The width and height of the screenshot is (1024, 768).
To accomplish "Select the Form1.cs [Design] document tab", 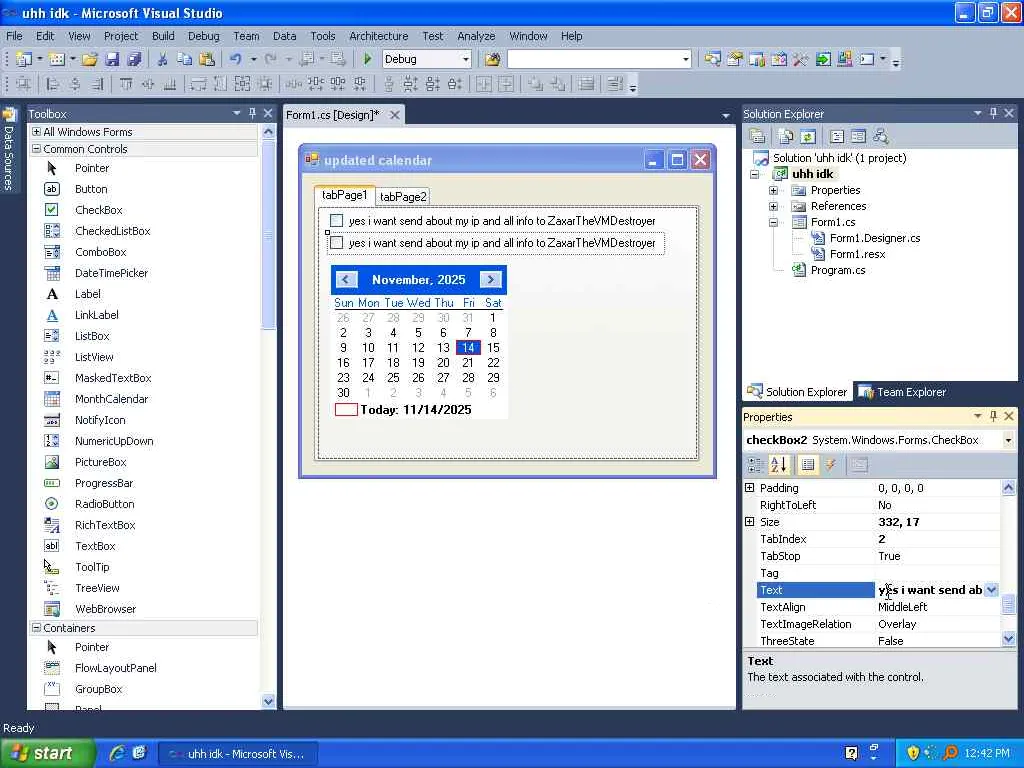I will click(x=332, y=115).
